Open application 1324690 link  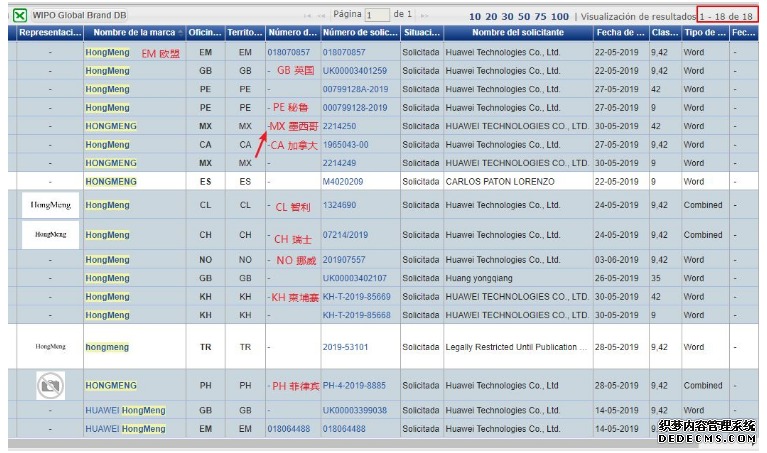(x=339, y=205)
